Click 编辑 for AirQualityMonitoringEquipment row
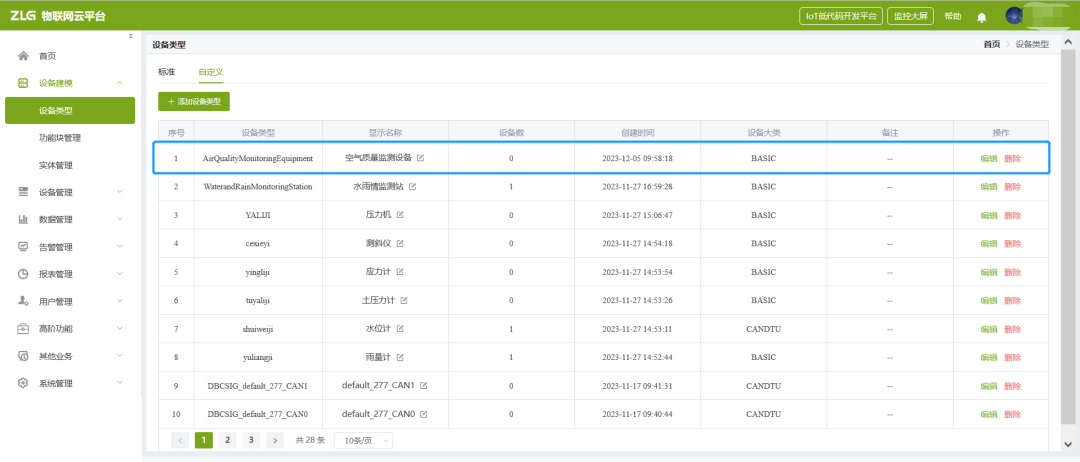1080x462 pixels. pyautogui.click(x=988, y=158)
